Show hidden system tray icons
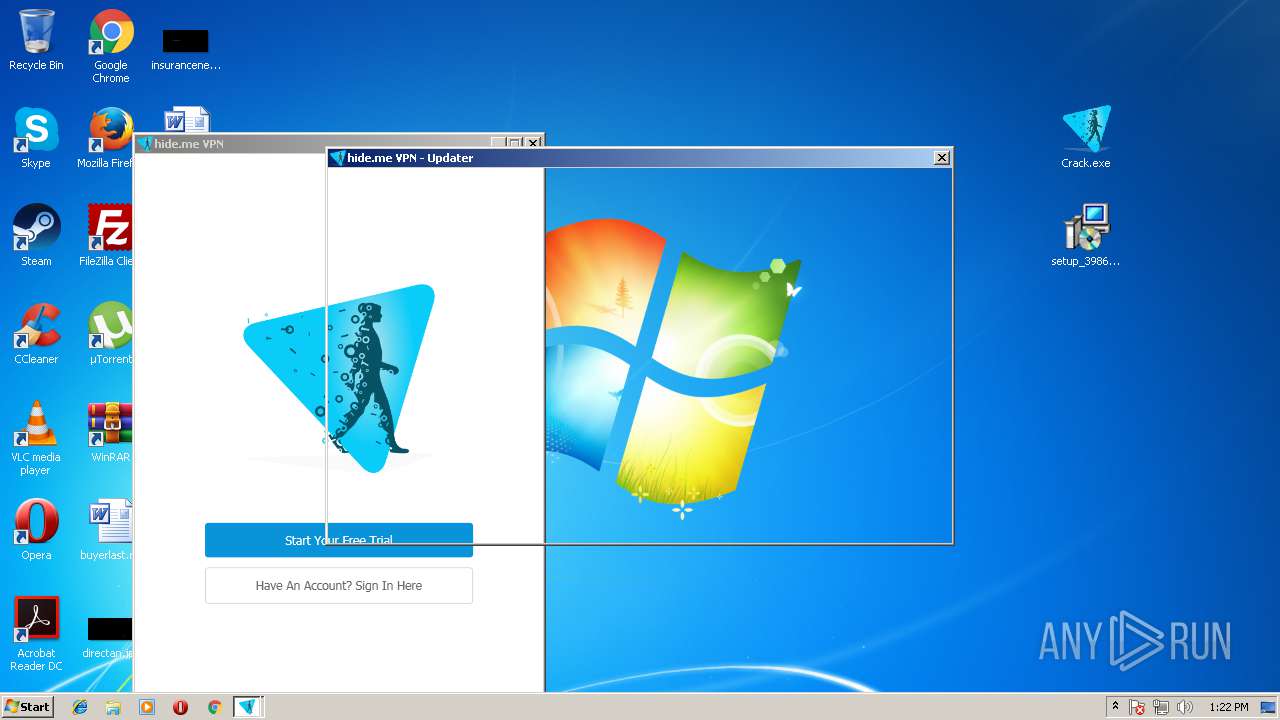 point(1115,707)
